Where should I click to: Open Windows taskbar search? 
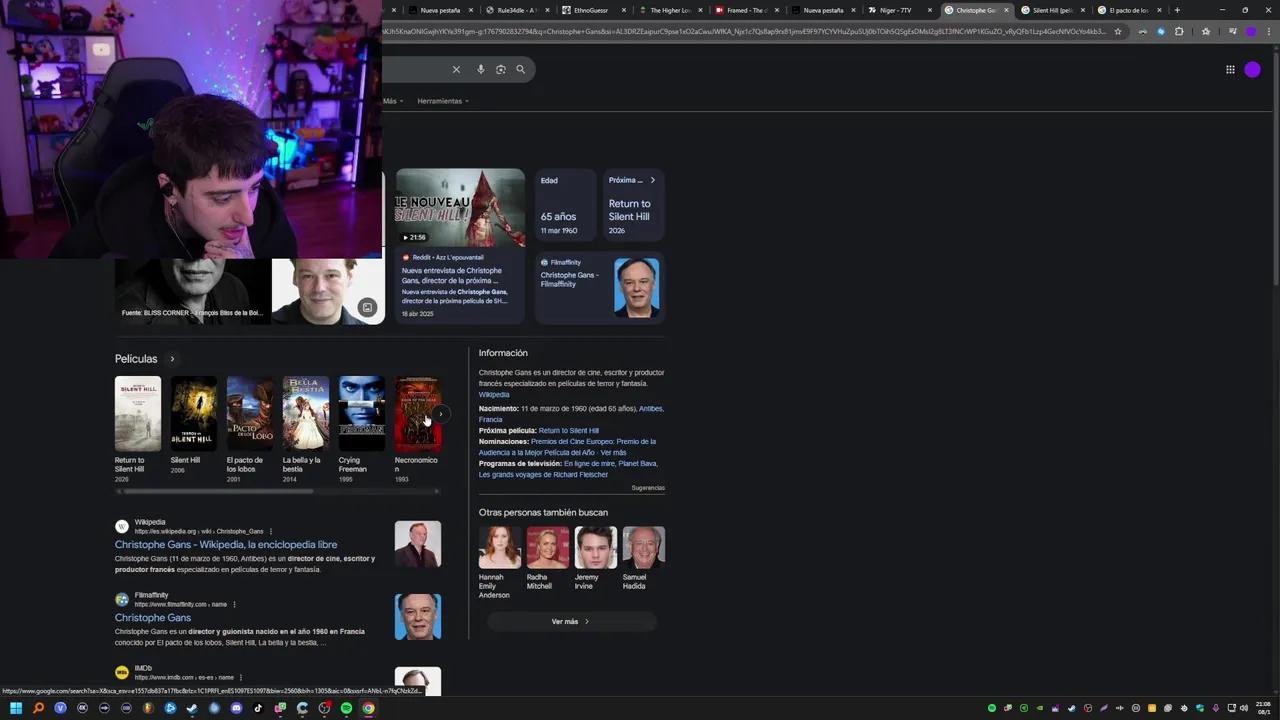[38, 708]
